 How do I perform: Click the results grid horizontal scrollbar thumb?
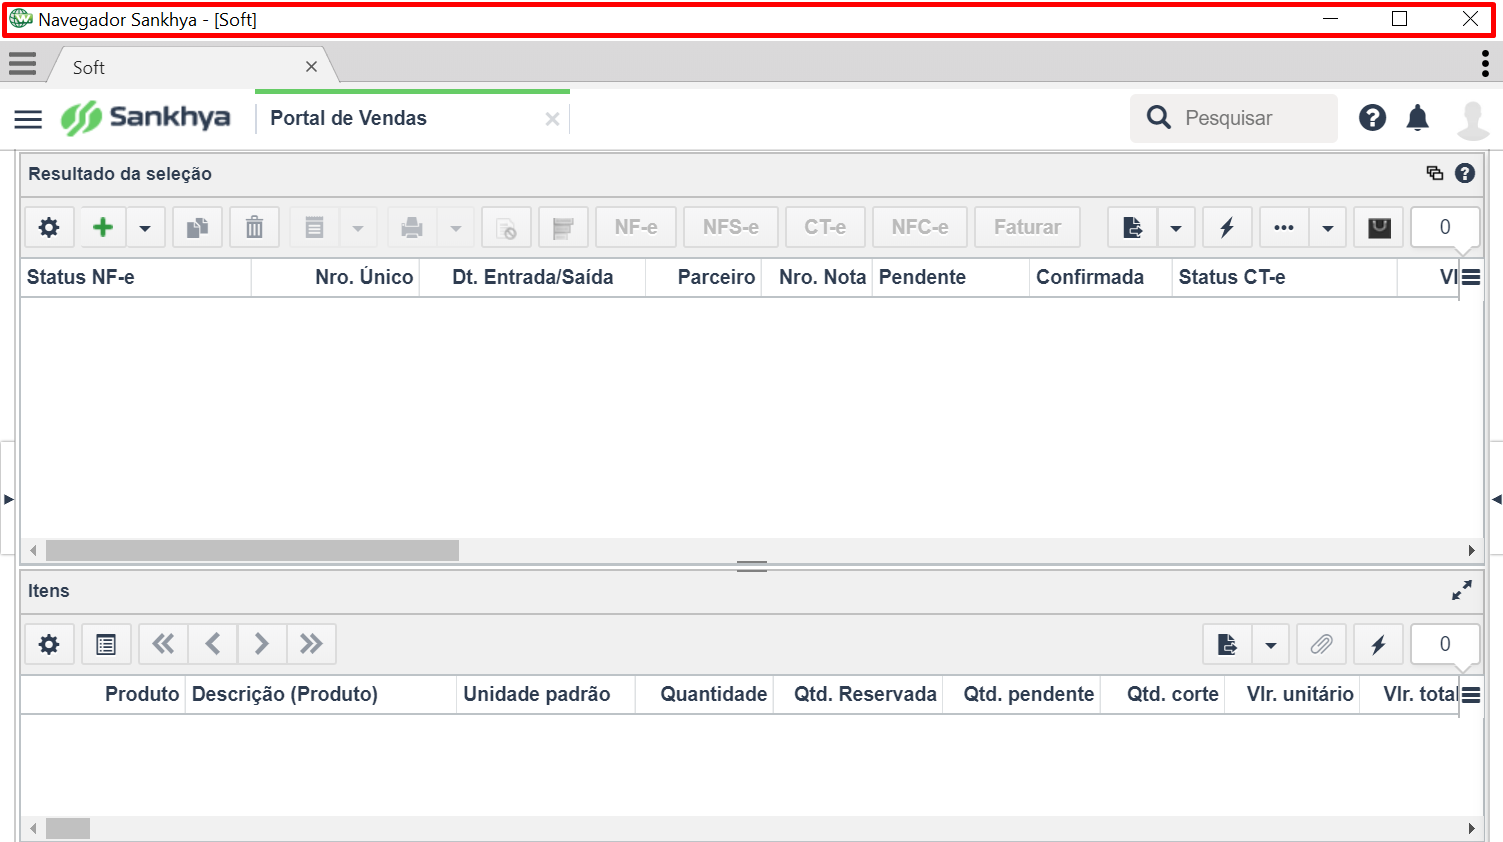pos(252,550)
